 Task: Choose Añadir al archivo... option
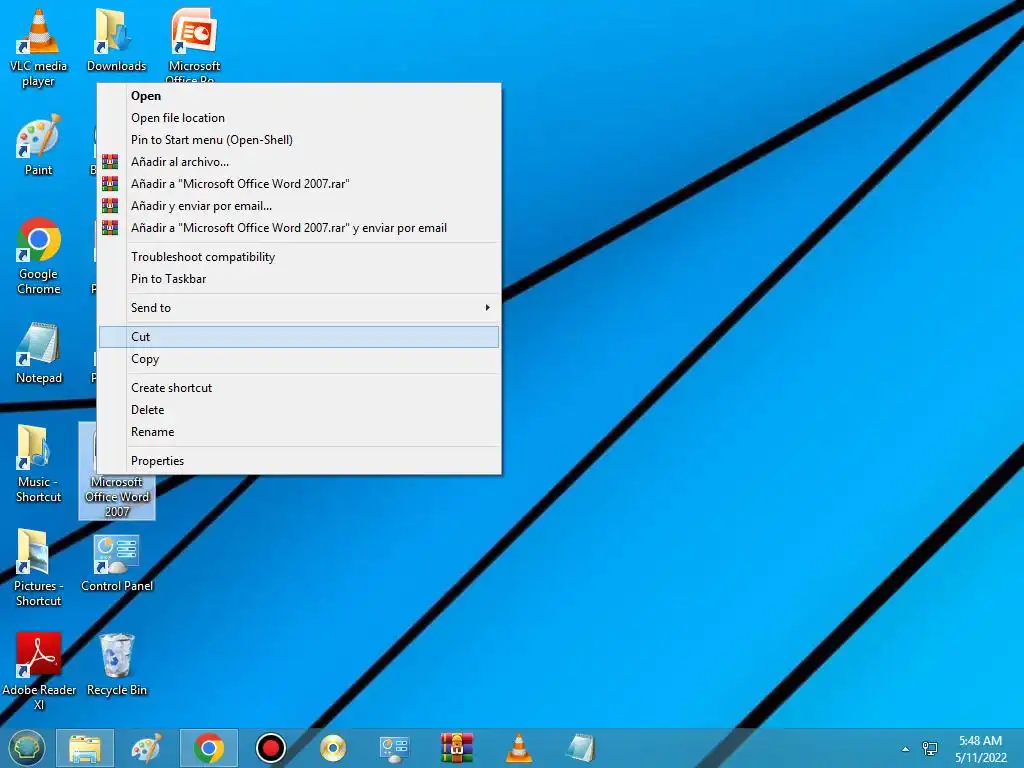pos(300,162)
